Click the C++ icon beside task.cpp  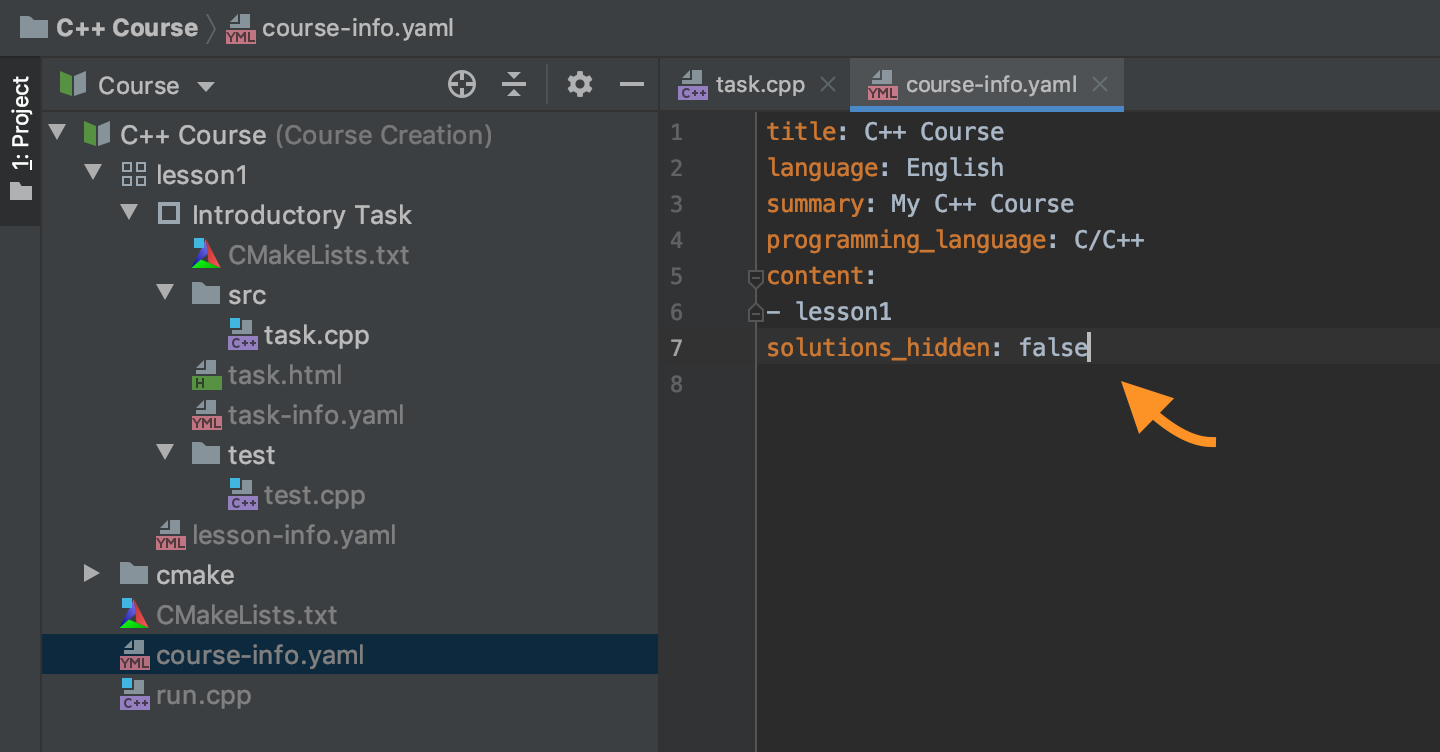[241, 334]
